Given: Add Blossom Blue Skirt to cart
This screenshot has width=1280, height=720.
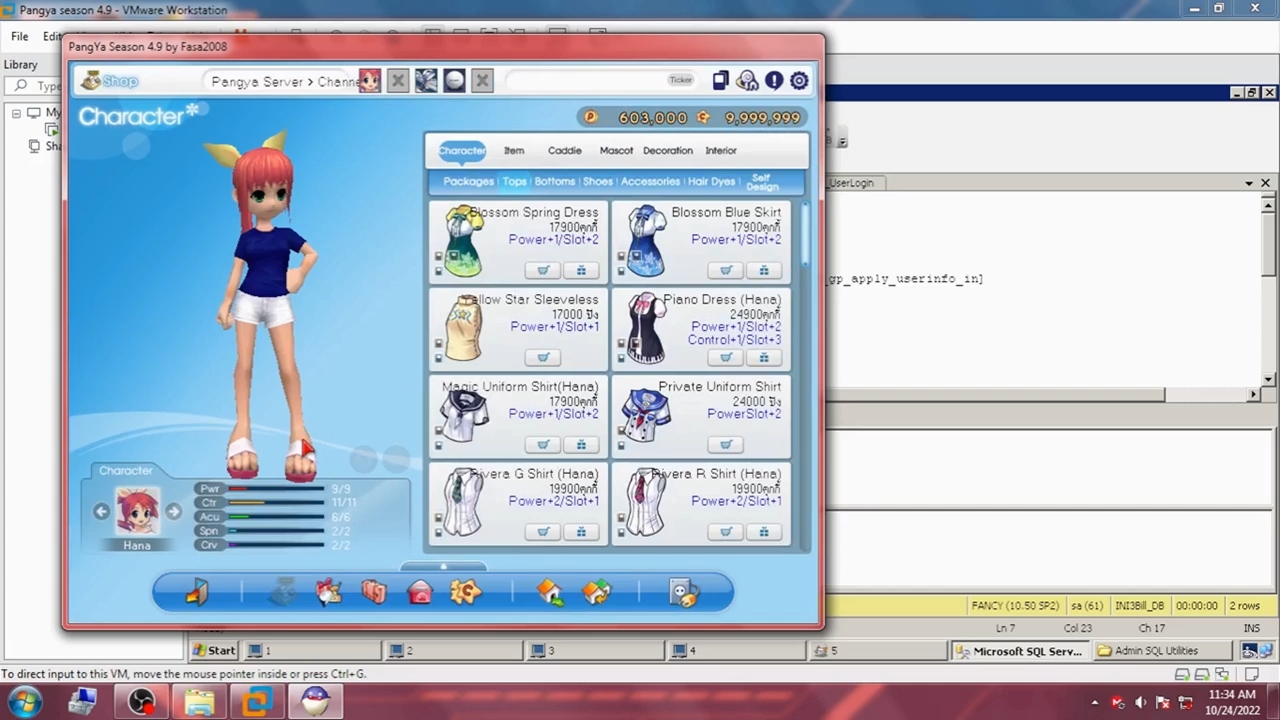Looking at the screenshot, I should pos(726,270).
